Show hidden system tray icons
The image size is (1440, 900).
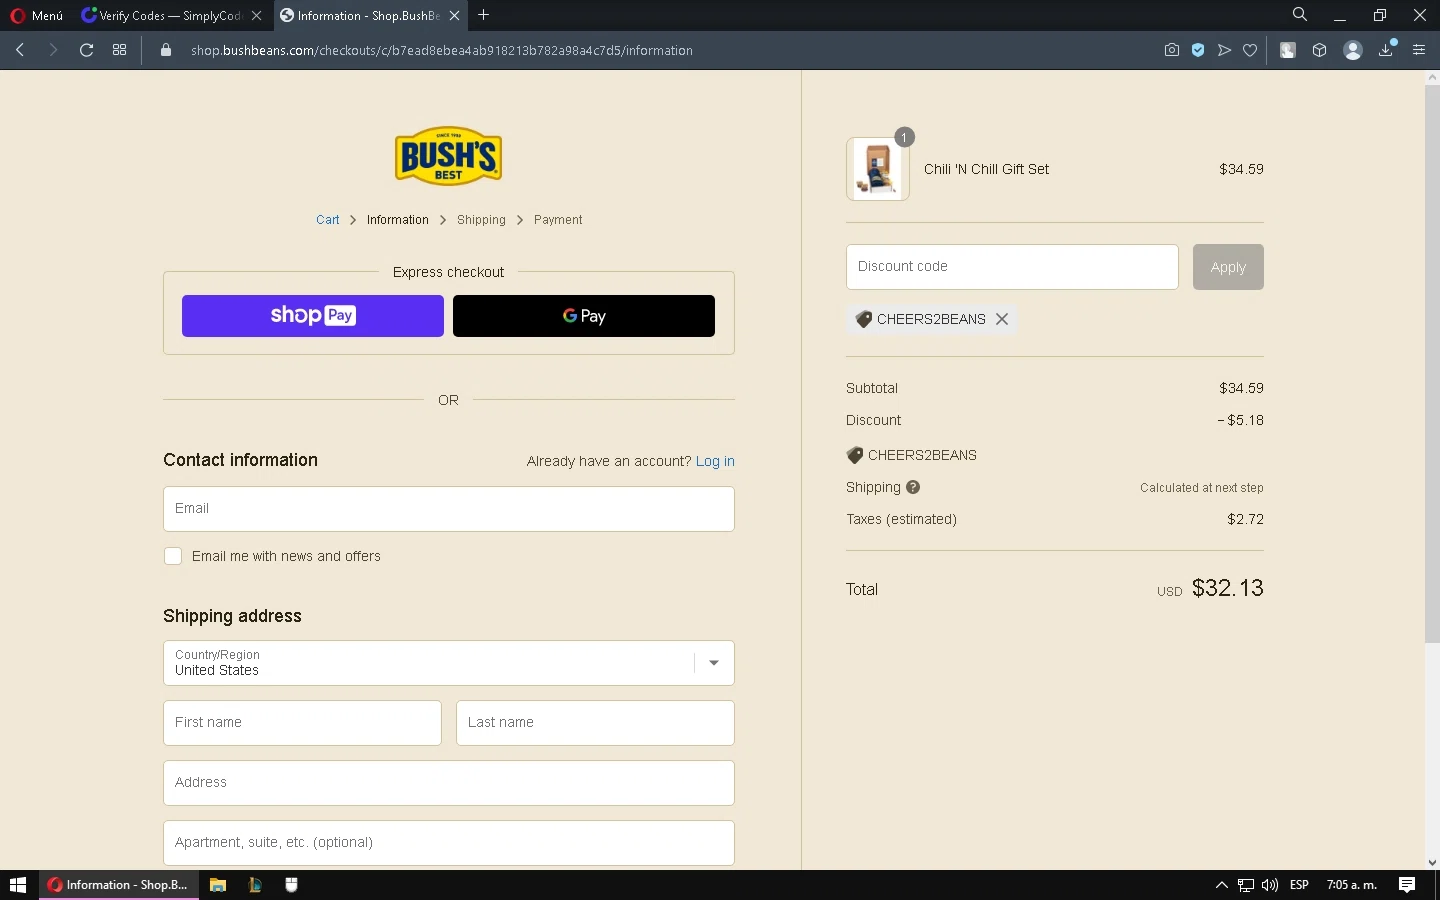click(x=1221, y=885)
